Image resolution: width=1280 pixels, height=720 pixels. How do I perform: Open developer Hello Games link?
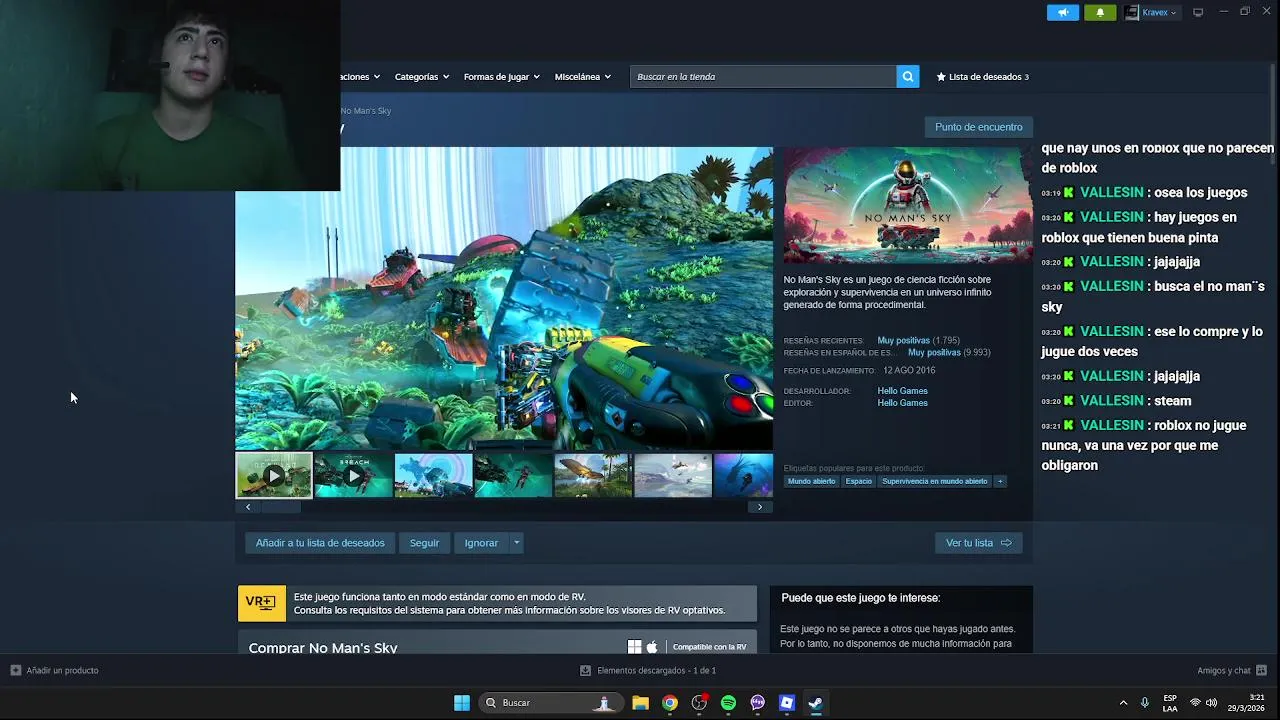[902, 391]
